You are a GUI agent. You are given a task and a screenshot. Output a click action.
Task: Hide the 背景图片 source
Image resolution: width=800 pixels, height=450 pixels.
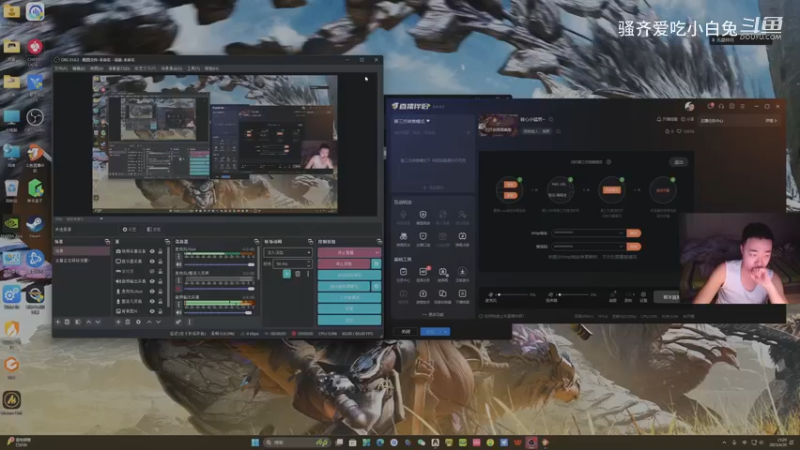(152, 311)
